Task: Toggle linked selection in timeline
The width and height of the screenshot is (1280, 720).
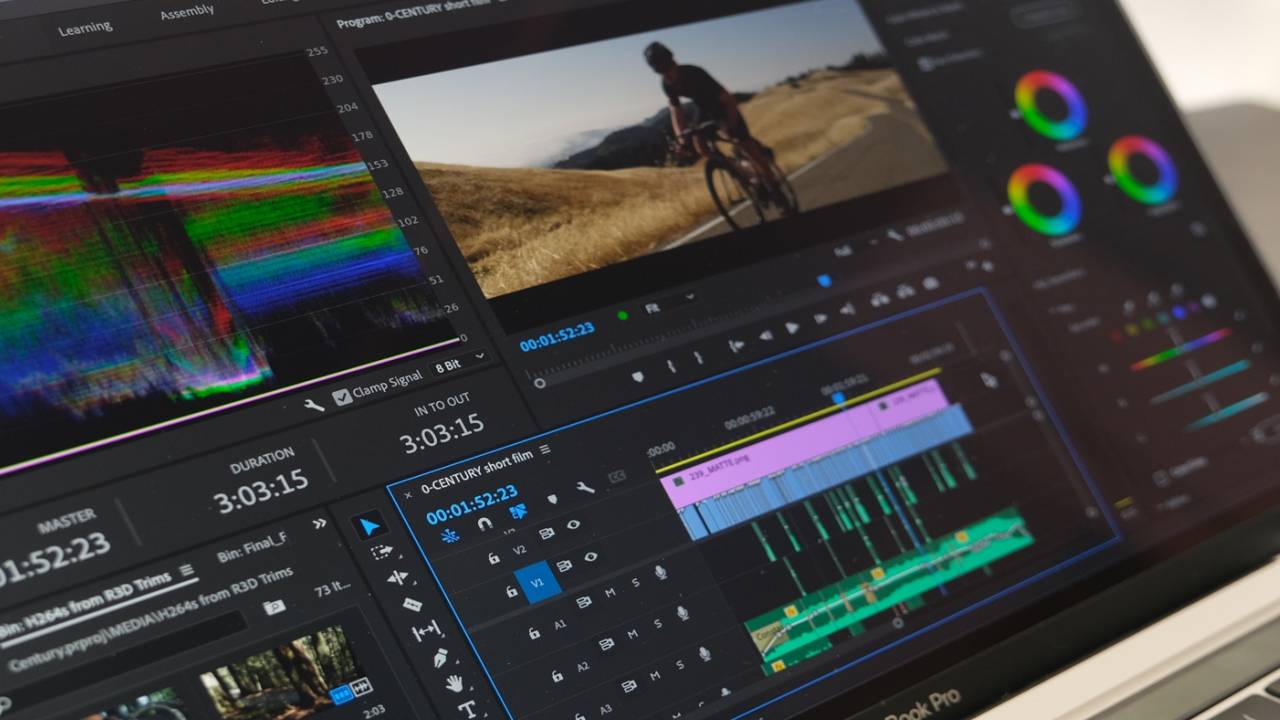Action: click(518, 511)
